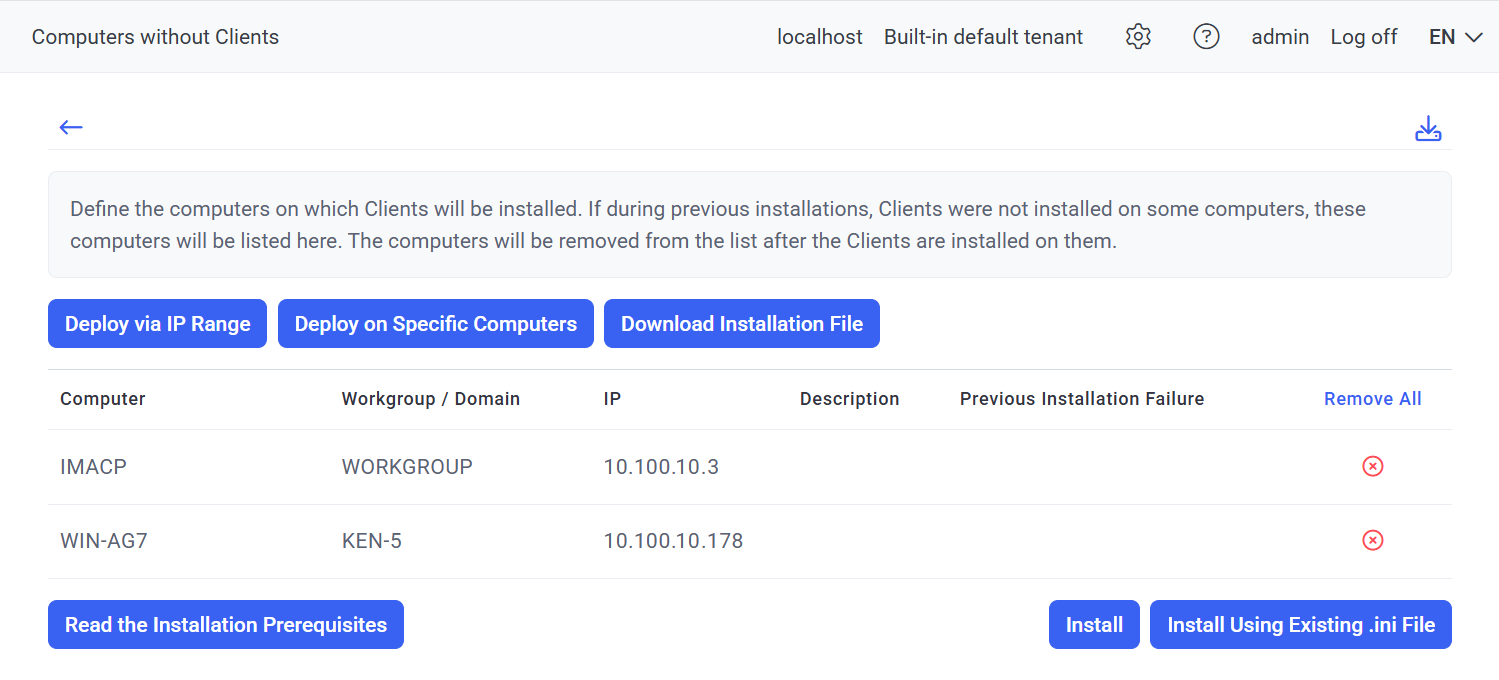
Task: Select the IMACP computer row
Action: click(93, 467)
